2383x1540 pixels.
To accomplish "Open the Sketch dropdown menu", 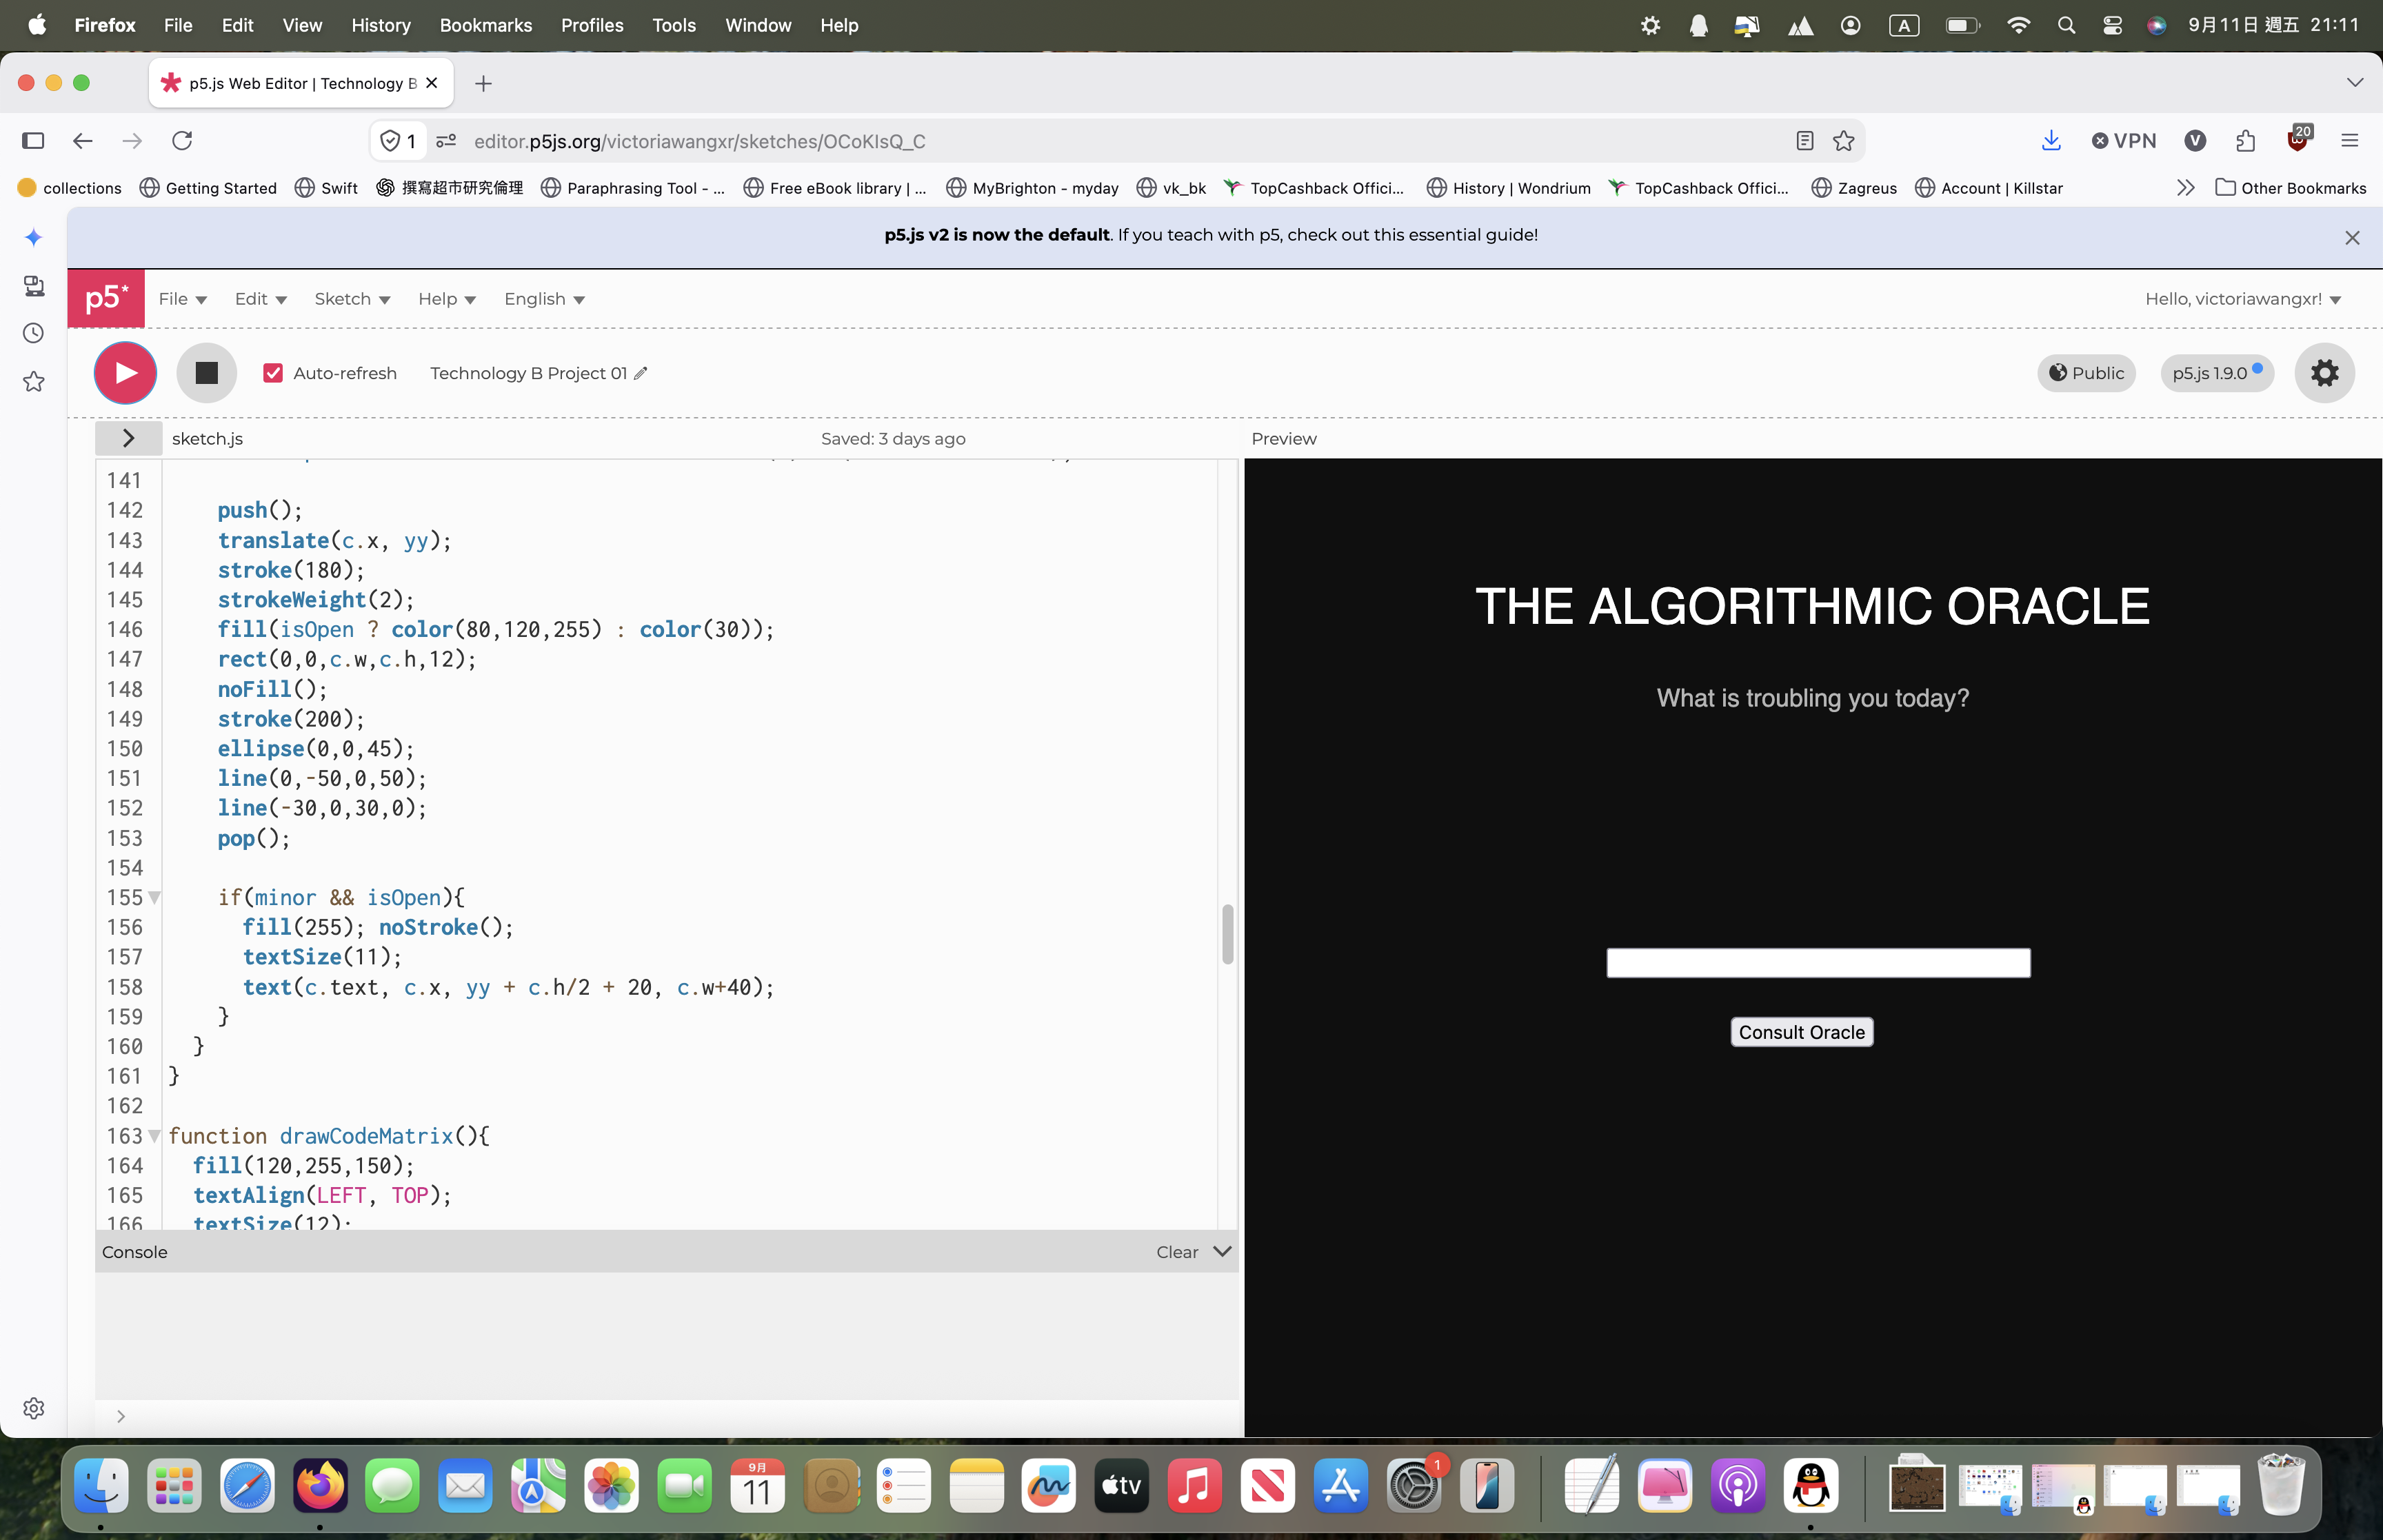I will click(352, 299).
